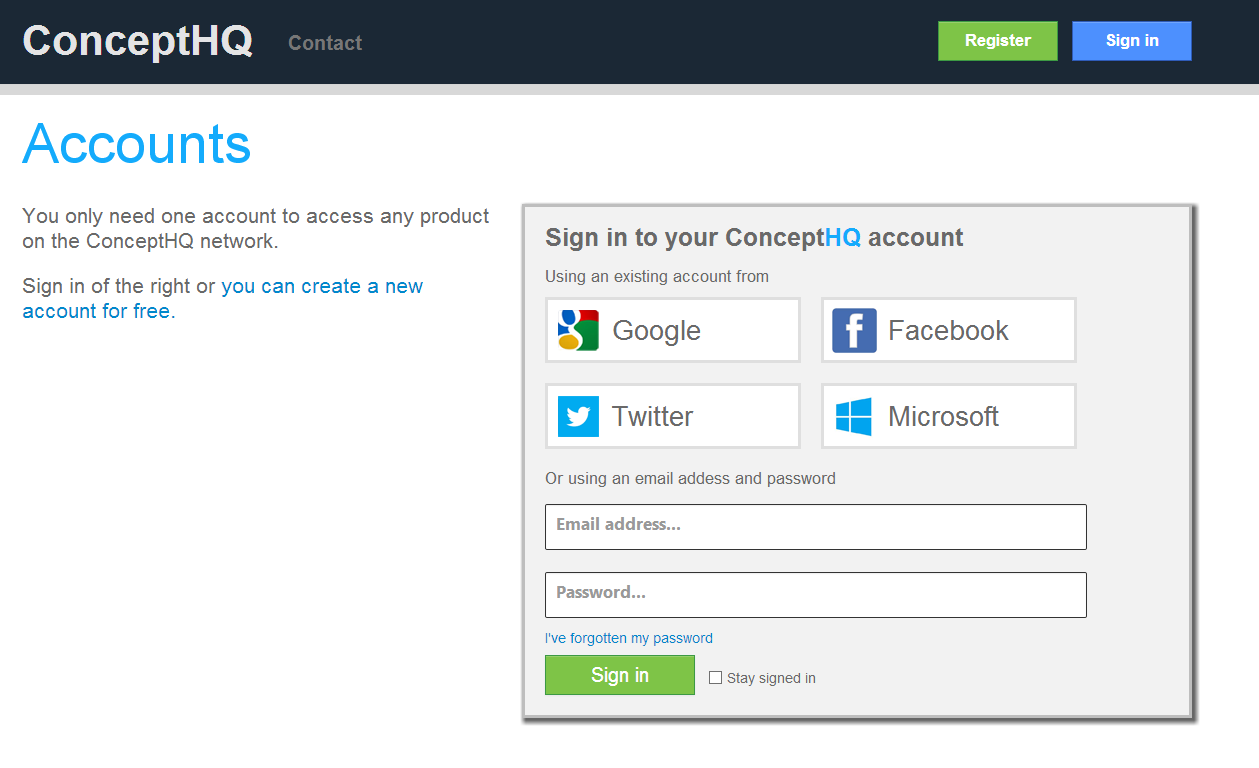Click the Google logo icon

pos(578,330)
